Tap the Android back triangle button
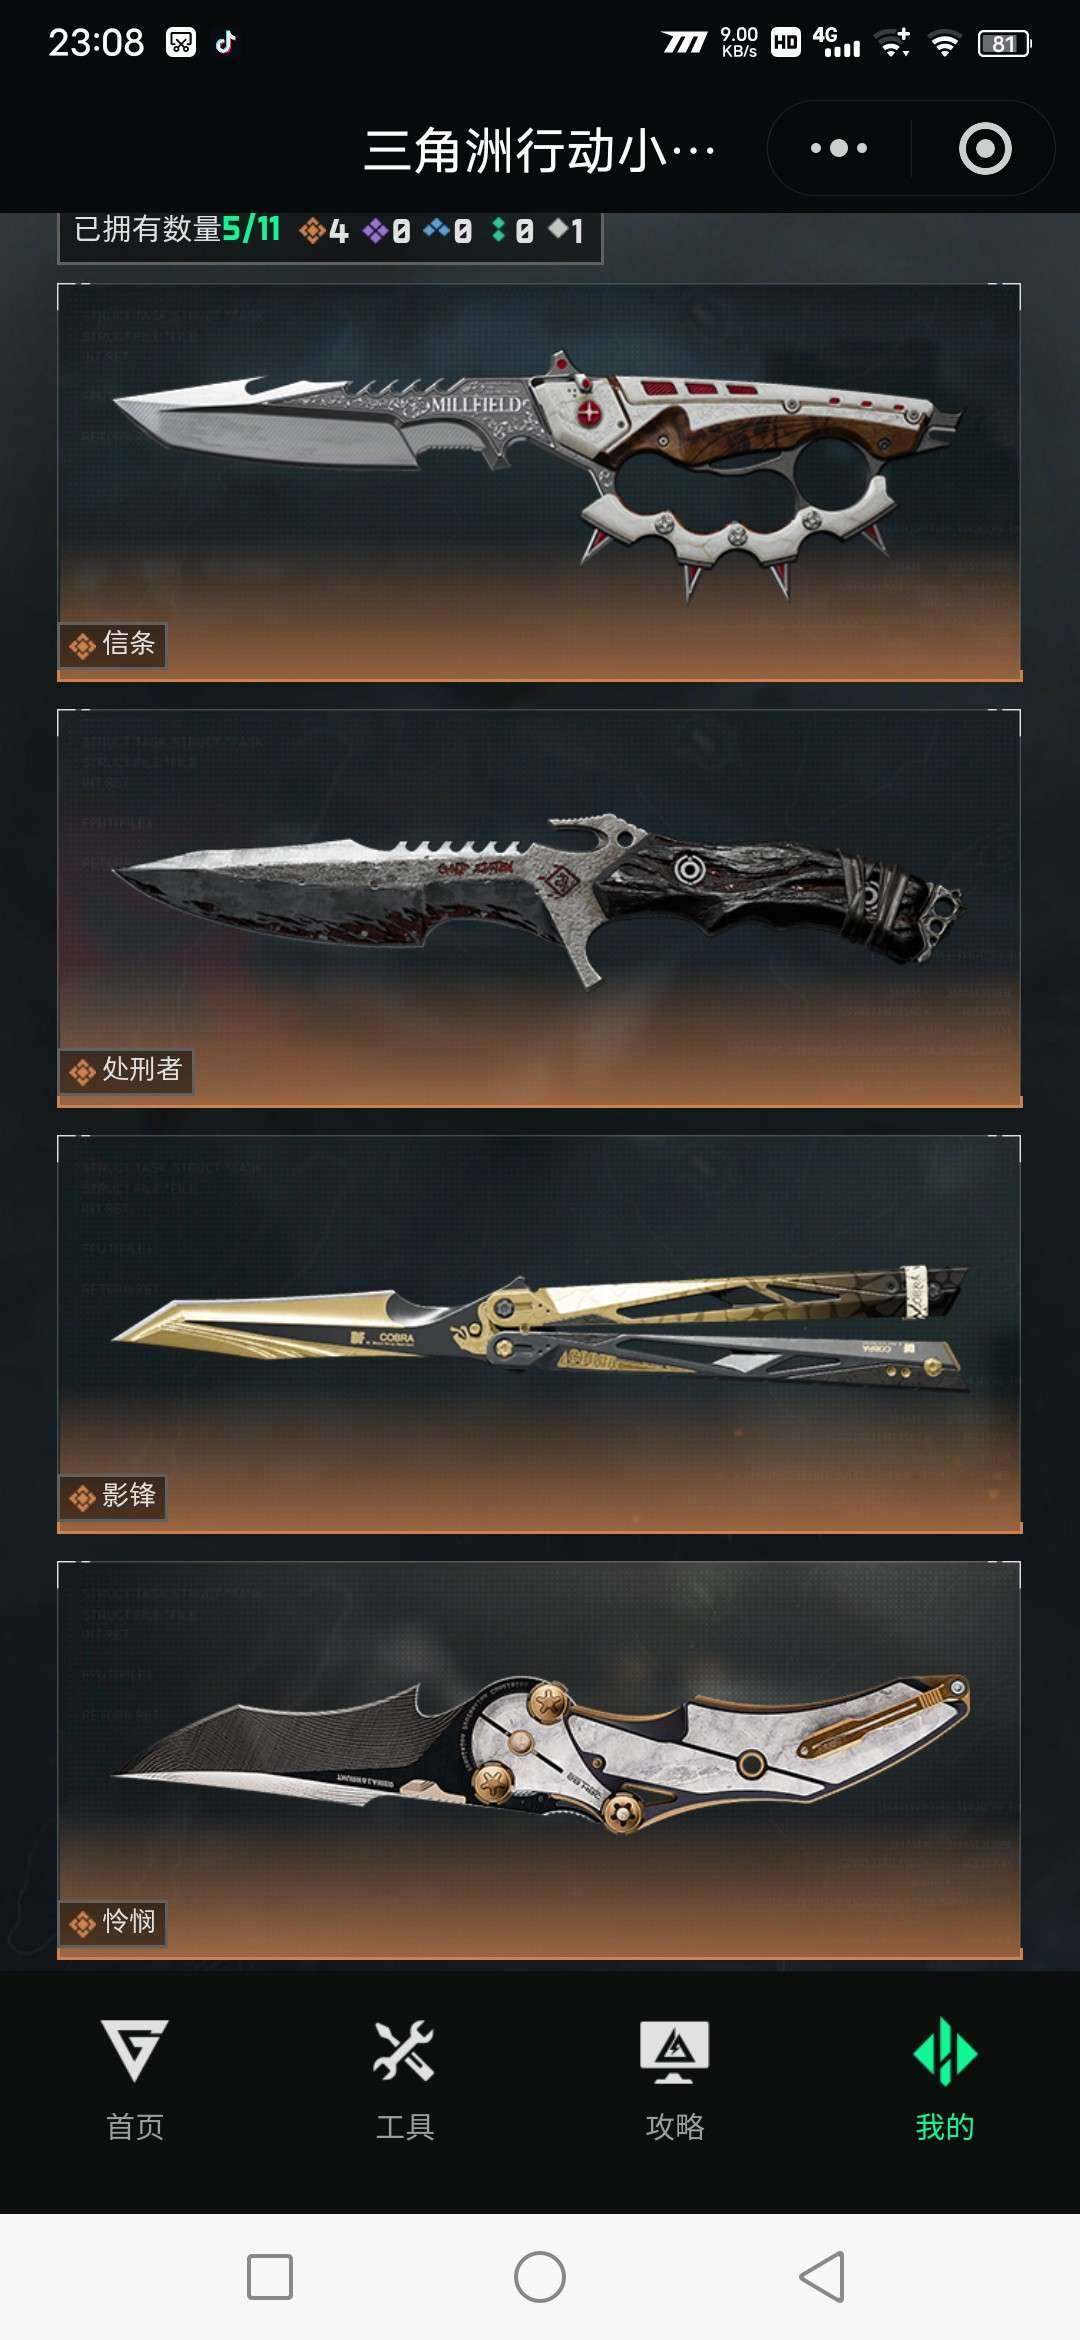Screen dimensions: 1080x2340 tap(822, 2277)
